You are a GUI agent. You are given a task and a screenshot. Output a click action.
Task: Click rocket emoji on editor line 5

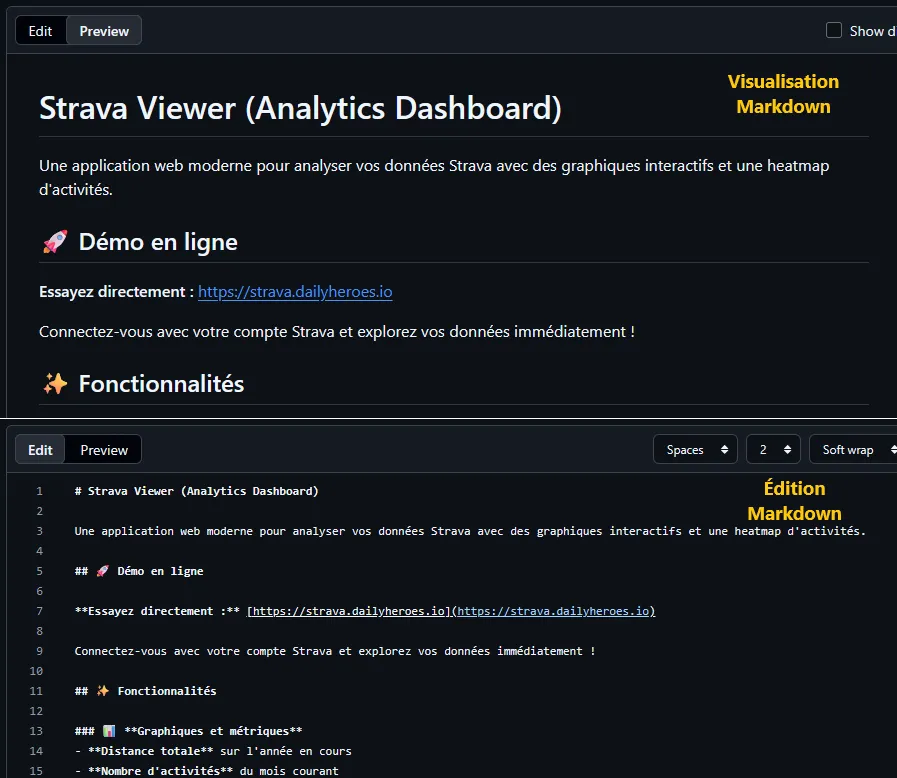click(x=102, y=571)
